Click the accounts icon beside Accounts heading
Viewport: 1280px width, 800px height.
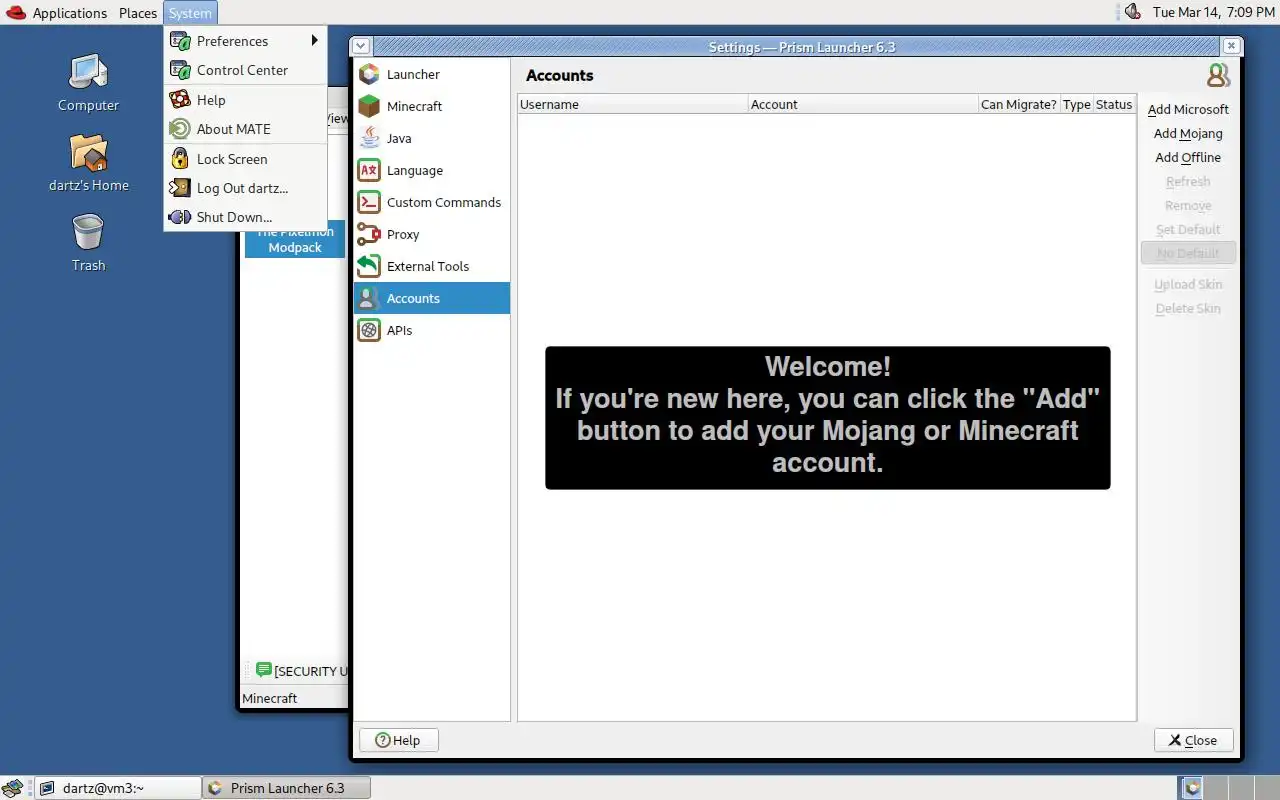point(1218,75)
